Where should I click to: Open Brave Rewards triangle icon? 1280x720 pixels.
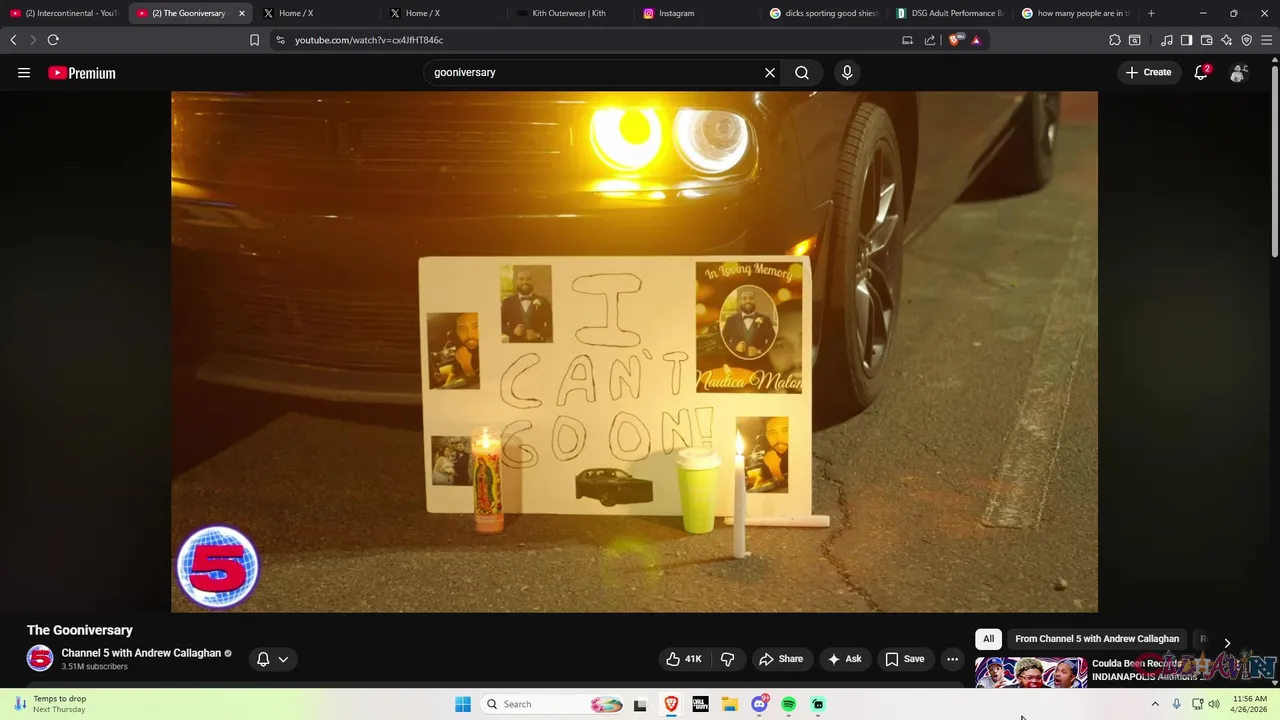coord(976,40)
